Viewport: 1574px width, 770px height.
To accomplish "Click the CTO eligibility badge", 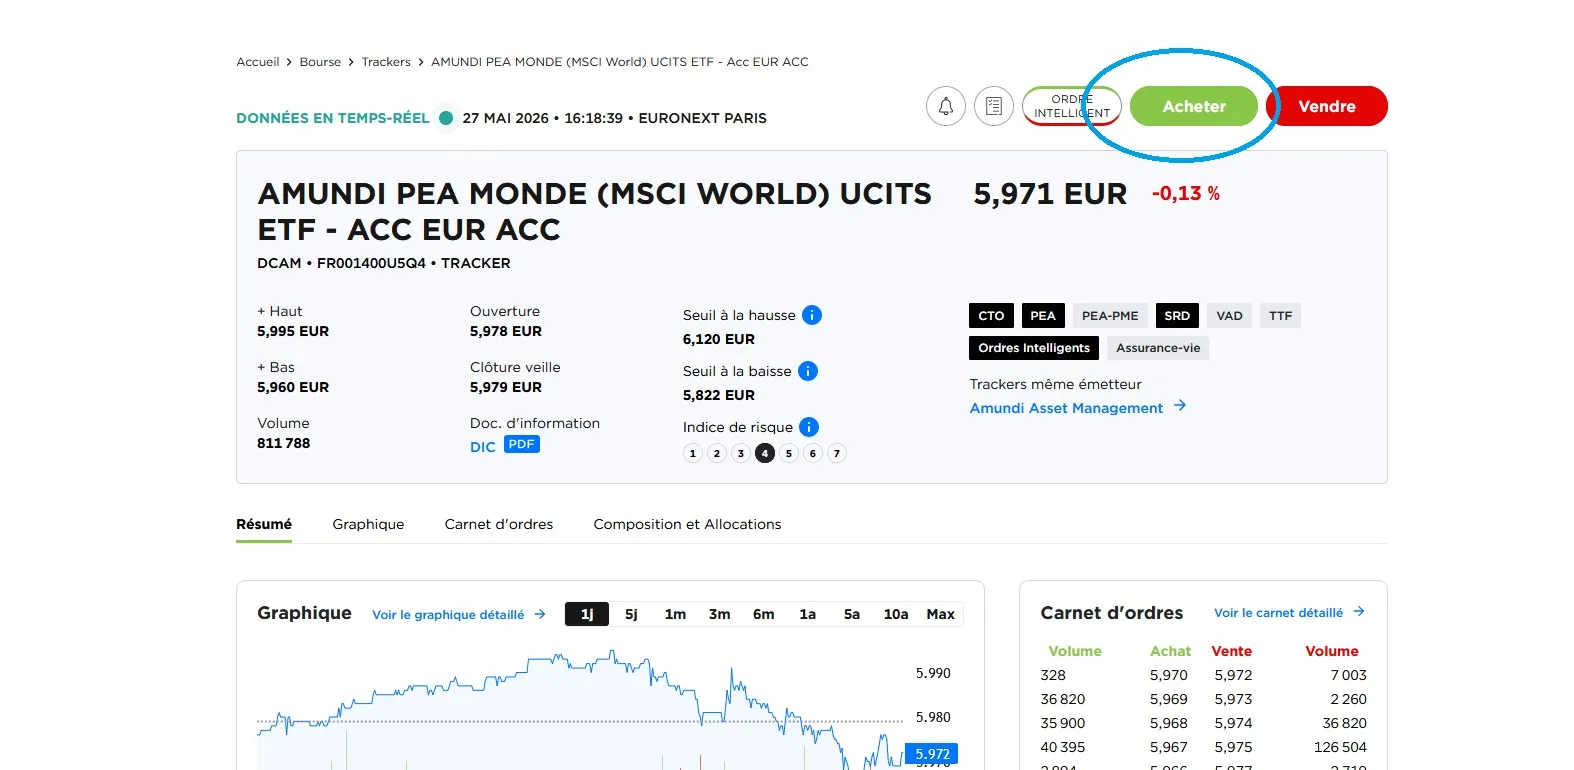I will pos(991,316).
